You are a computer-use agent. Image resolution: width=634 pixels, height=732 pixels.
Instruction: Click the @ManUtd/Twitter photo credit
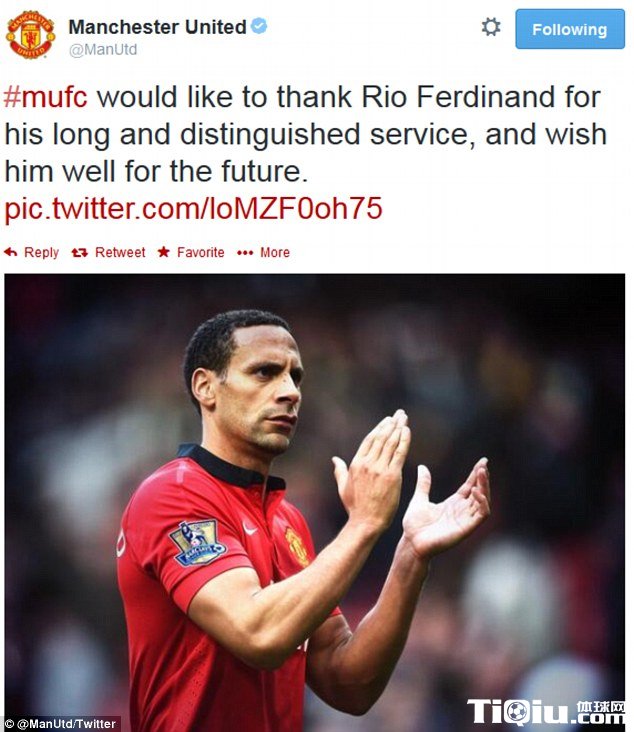pos(61,724)
